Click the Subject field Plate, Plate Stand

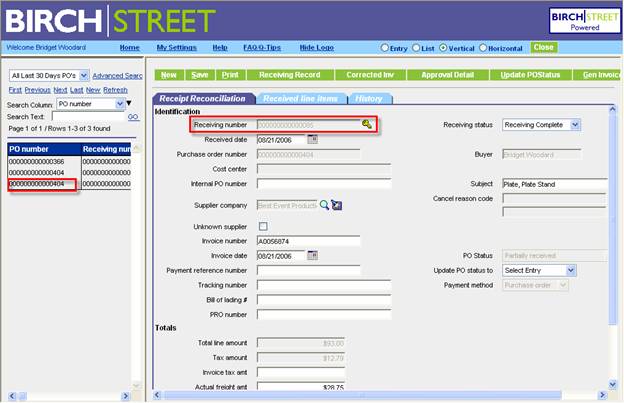pos(555,184)
